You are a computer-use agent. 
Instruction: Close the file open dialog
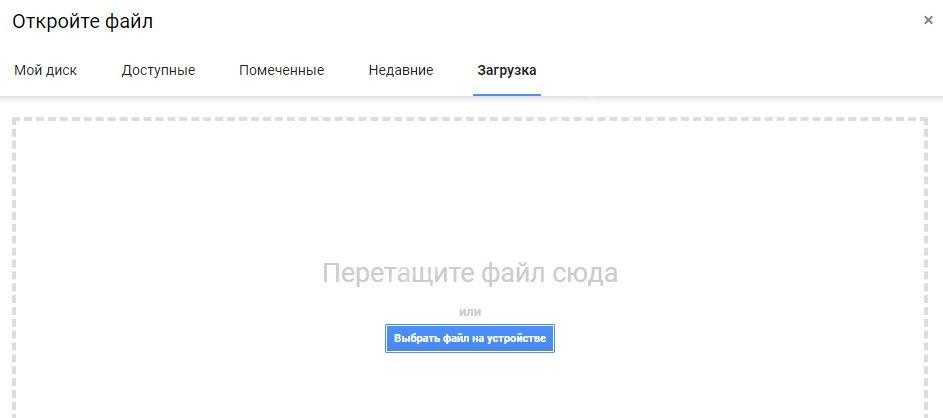pyautogui.click(x=928, y=20)
